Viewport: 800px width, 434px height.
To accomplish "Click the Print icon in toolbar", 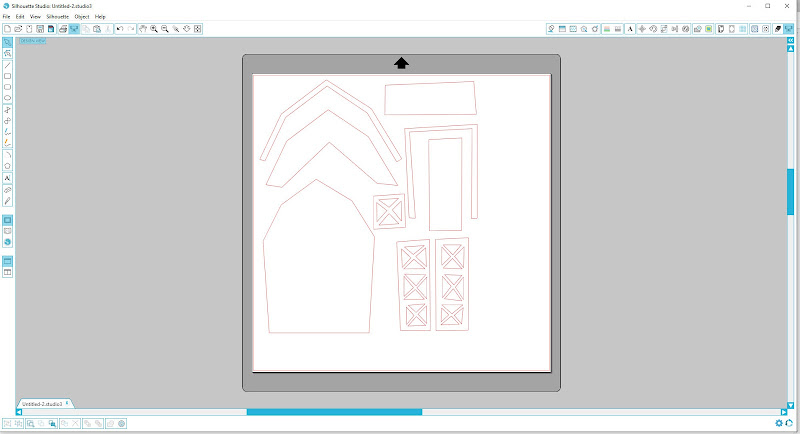I will click(x=63, y=29).
